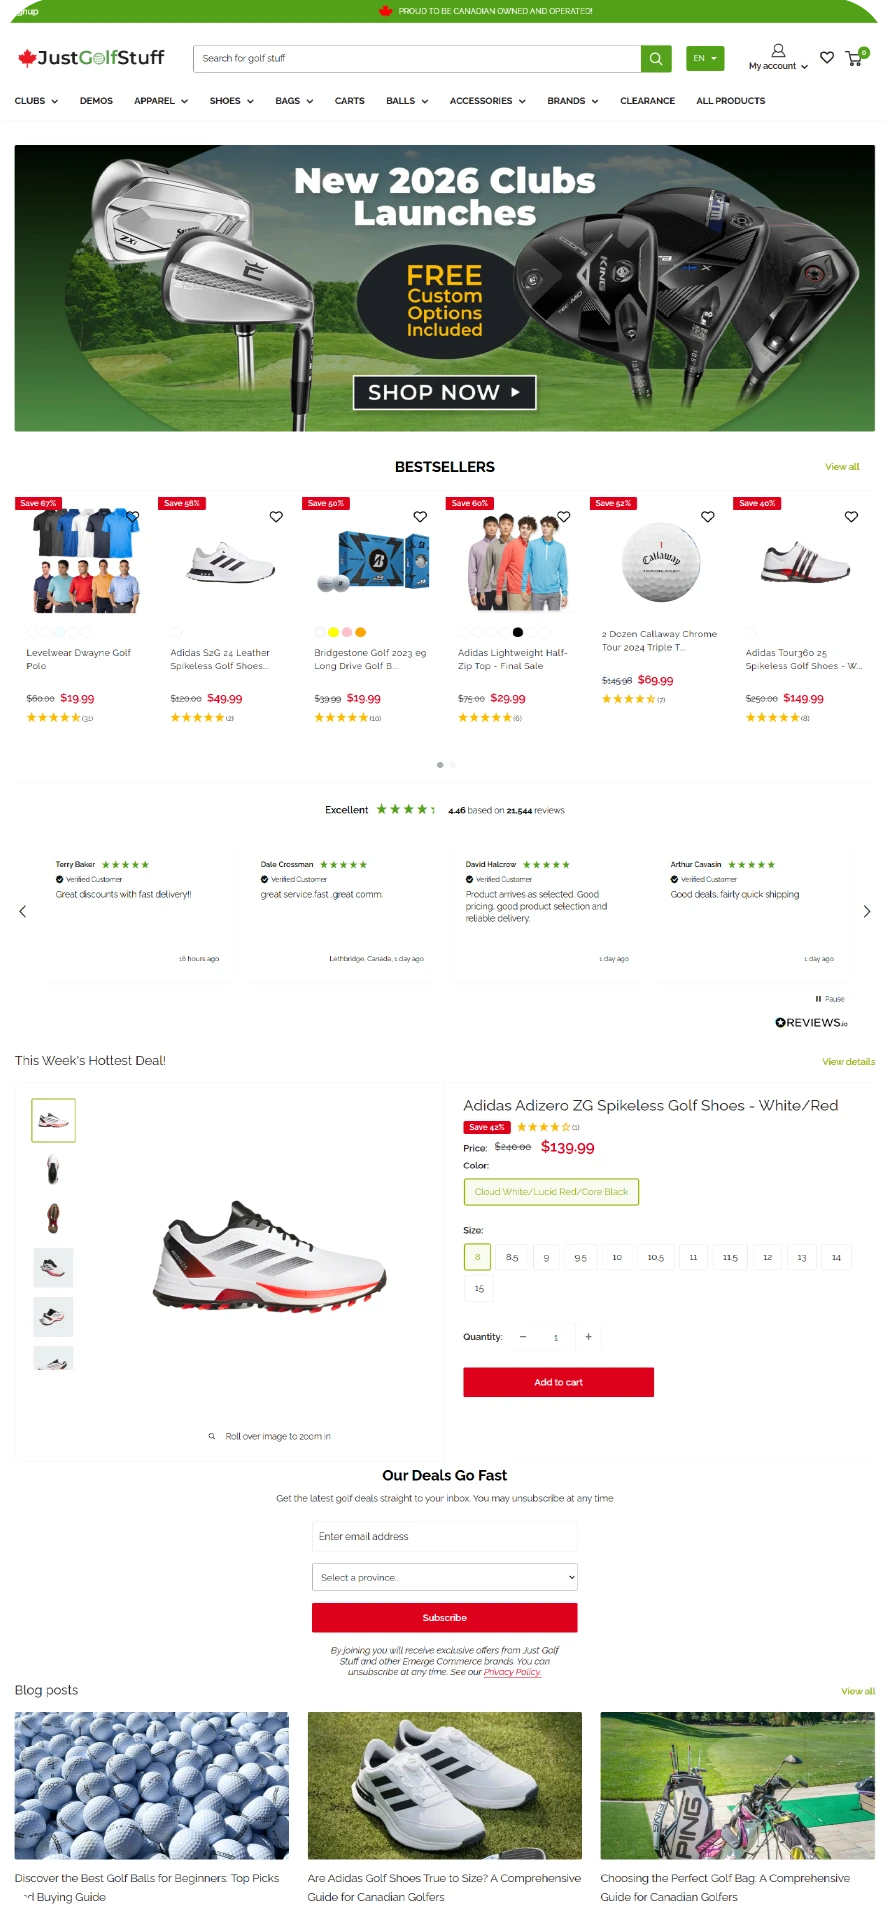Open the wishlist heart in header

827,58
